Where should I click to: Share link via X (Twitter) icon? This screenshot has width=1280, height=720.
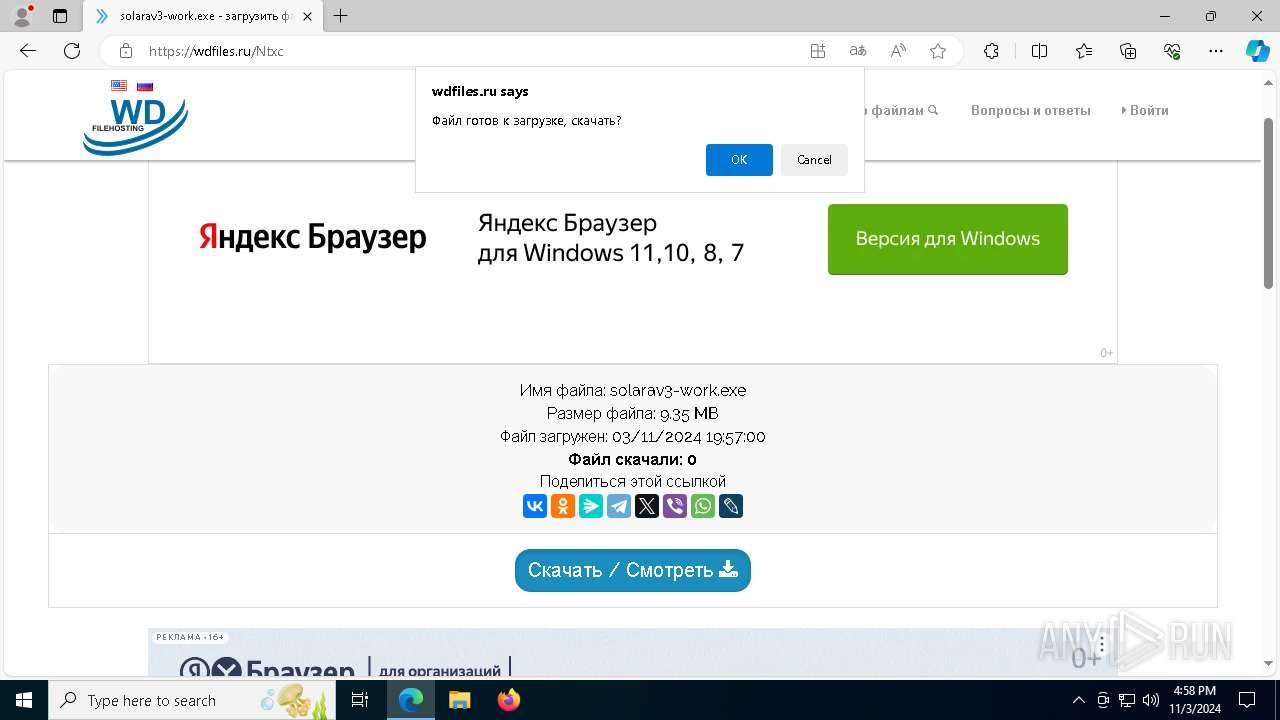coord(647,506)
